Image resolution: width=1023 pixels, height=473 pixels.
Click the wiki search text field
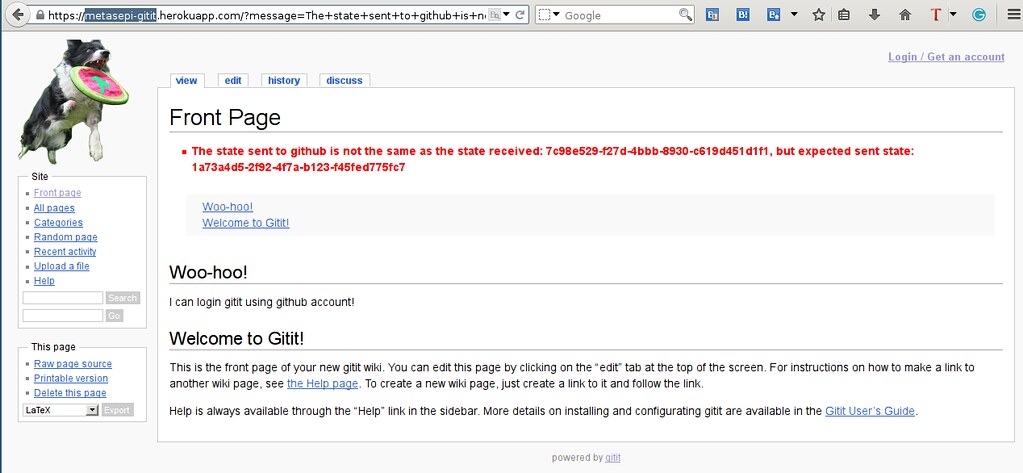coord(63,298)
